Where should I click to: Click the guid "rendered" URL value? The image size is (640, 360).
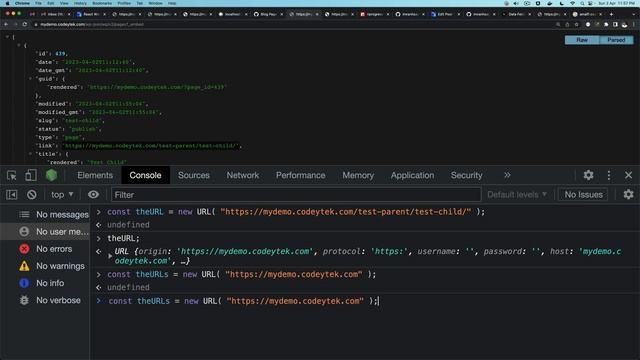pyautogui.click(x=157, y=87)
